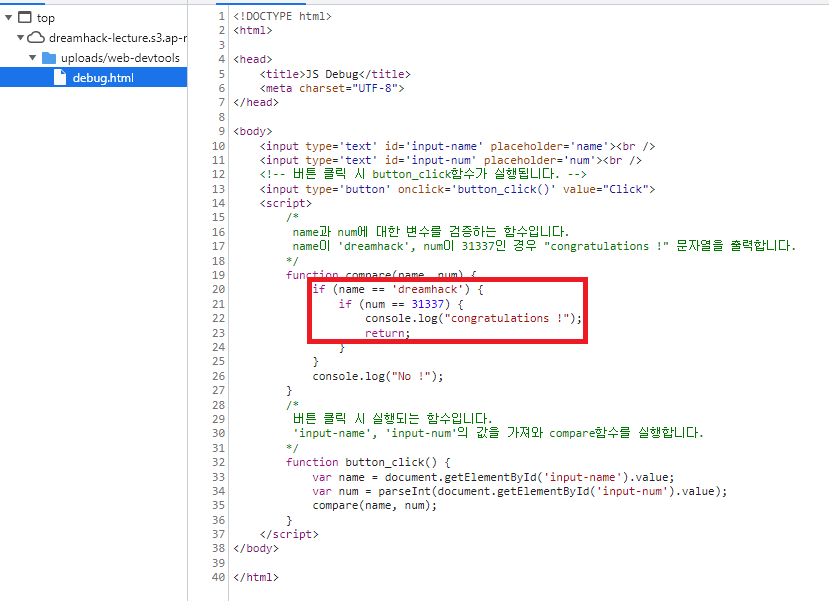Screen dimensions: 829x601
Task: Set breakpoint on line number 22
Action: (x=218, y=318)
